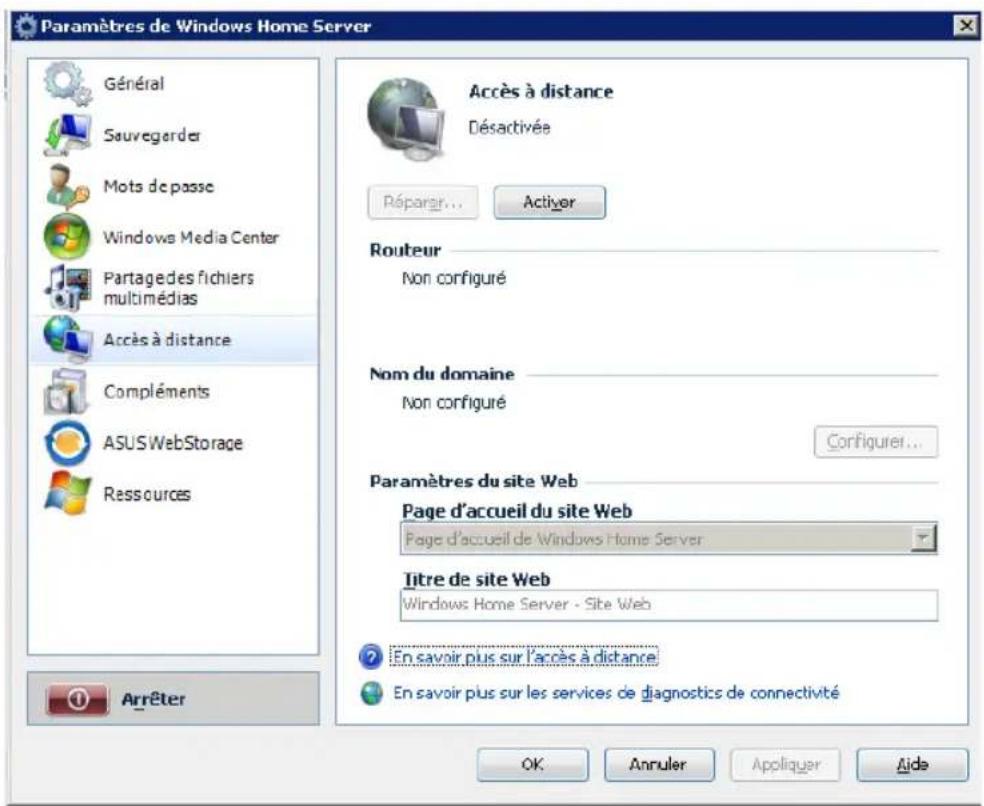Open the En savoir plus sur l'accès à distance link
Viewport: 984px width, 806px height.
tap(524, 657)
